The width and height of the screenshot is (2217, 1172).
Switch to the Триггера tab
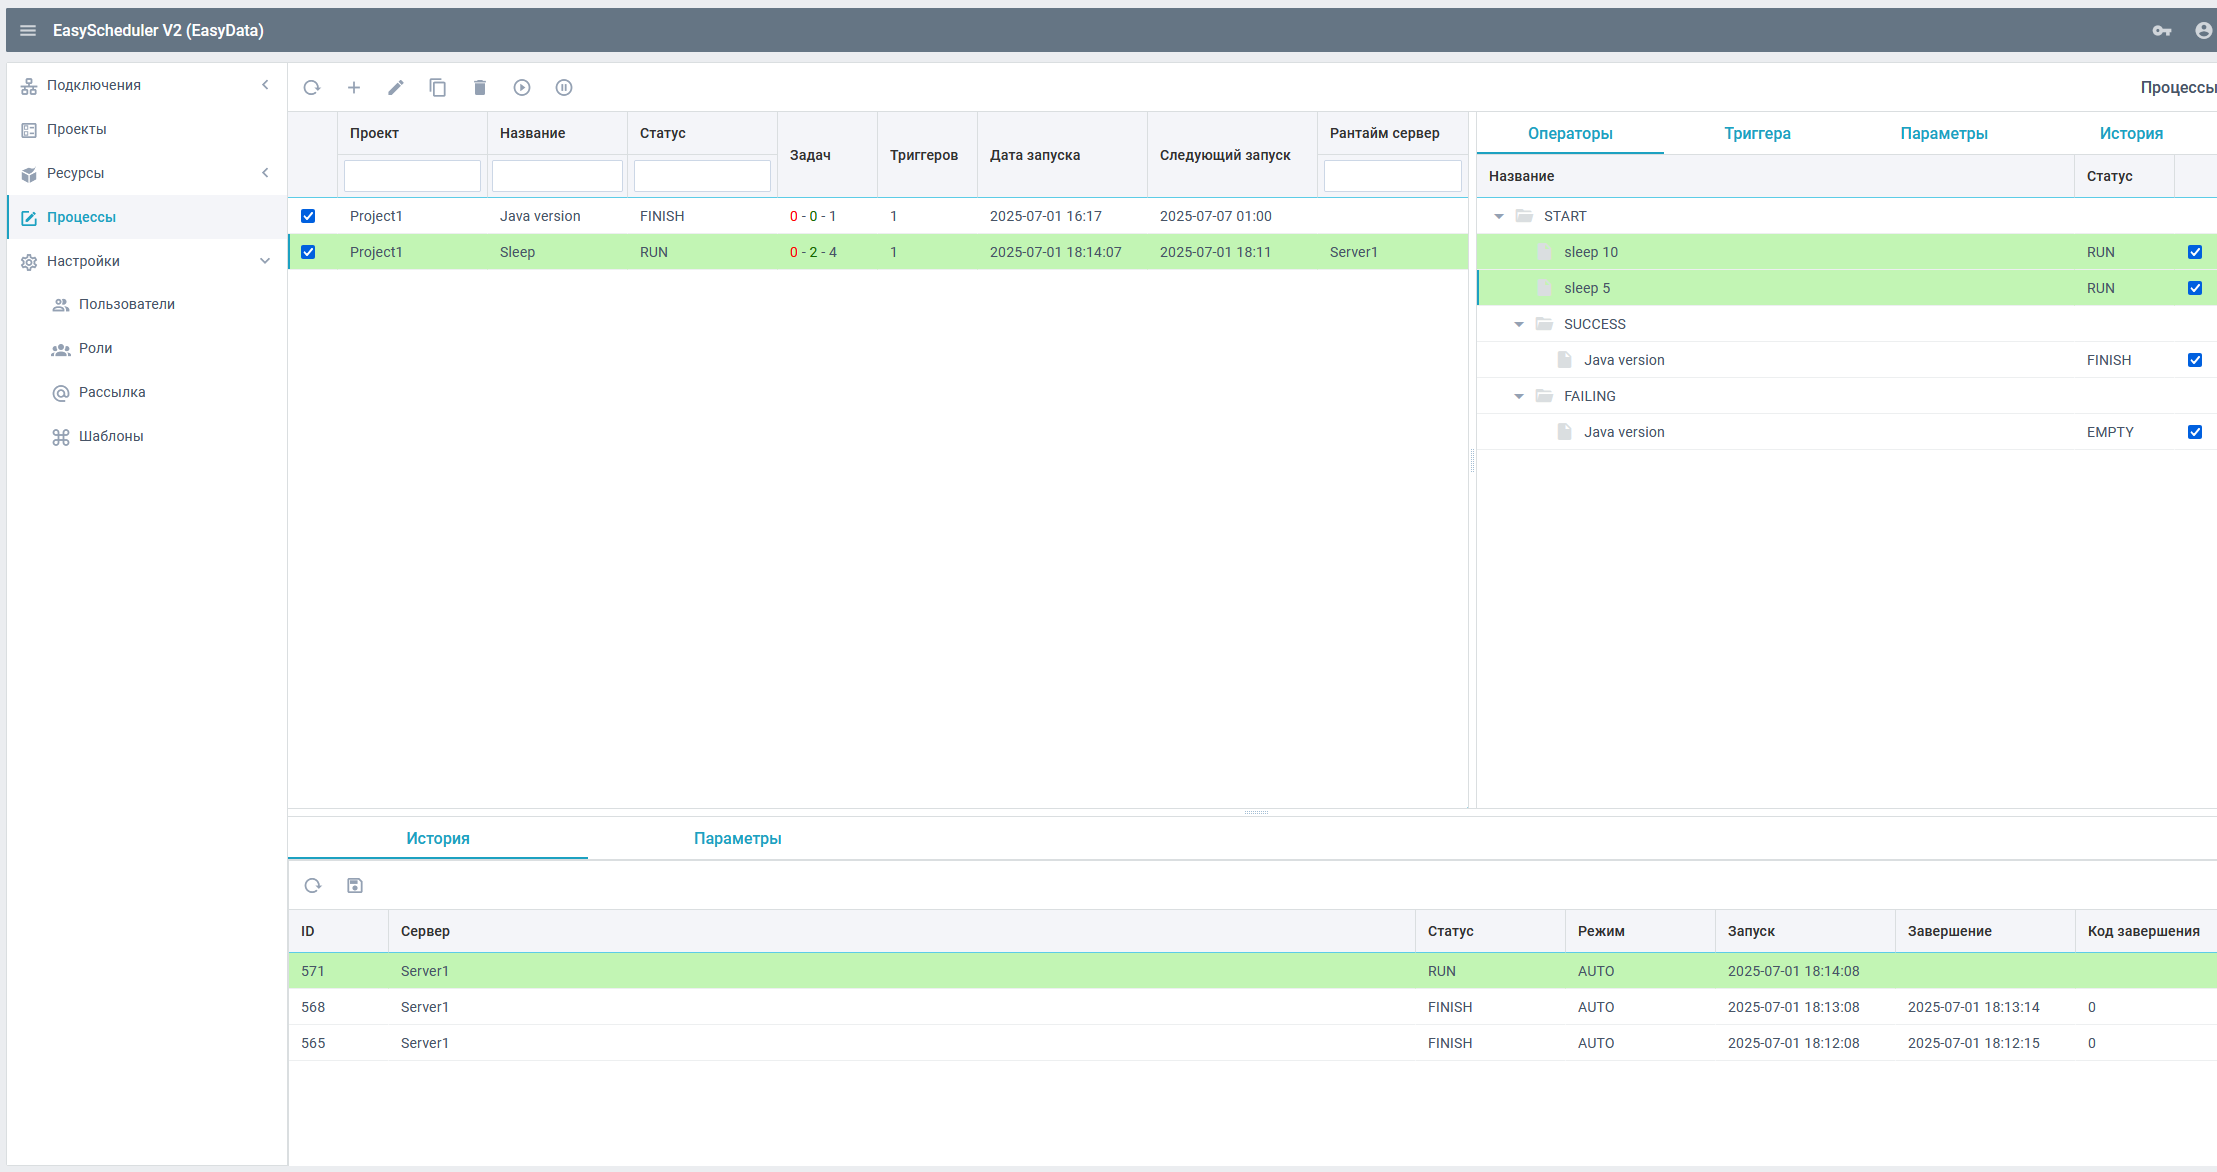1757,132
